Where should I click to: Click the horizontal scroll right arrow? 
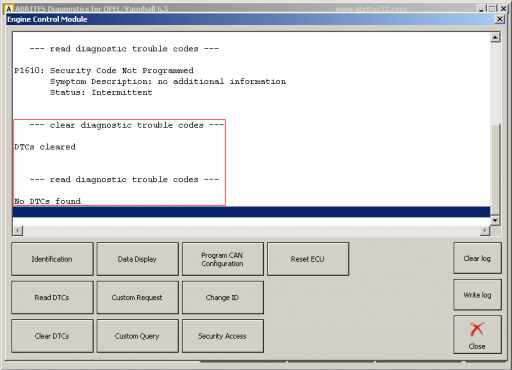[x=485, y=230]
